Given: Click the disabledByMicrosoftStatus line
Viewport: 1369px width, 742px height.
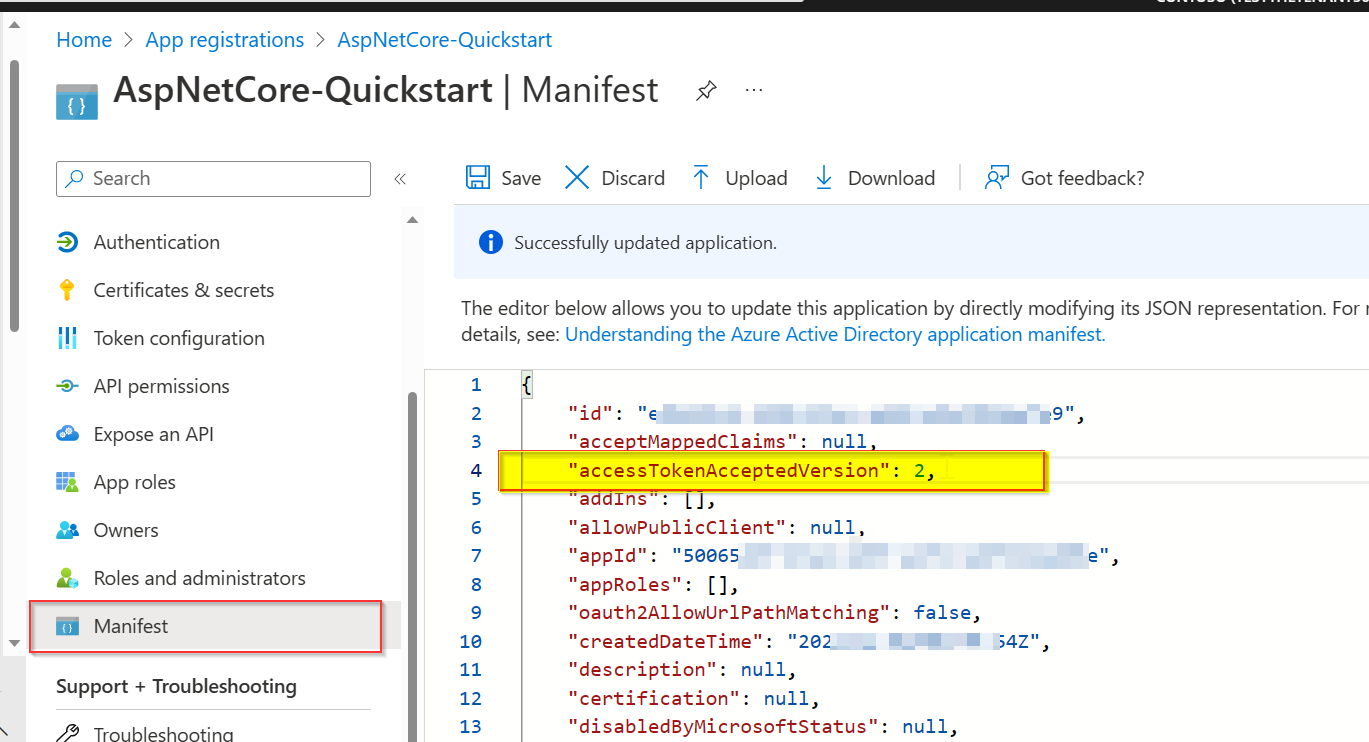Looking at the screenshot, I should 763,726.
